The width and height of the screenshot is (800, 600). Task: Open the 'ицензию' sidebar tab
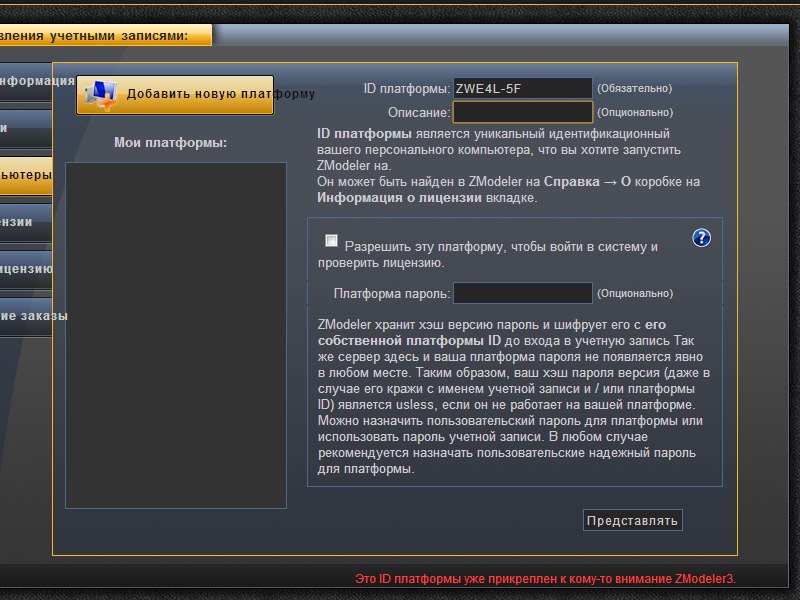pos(26,269)
